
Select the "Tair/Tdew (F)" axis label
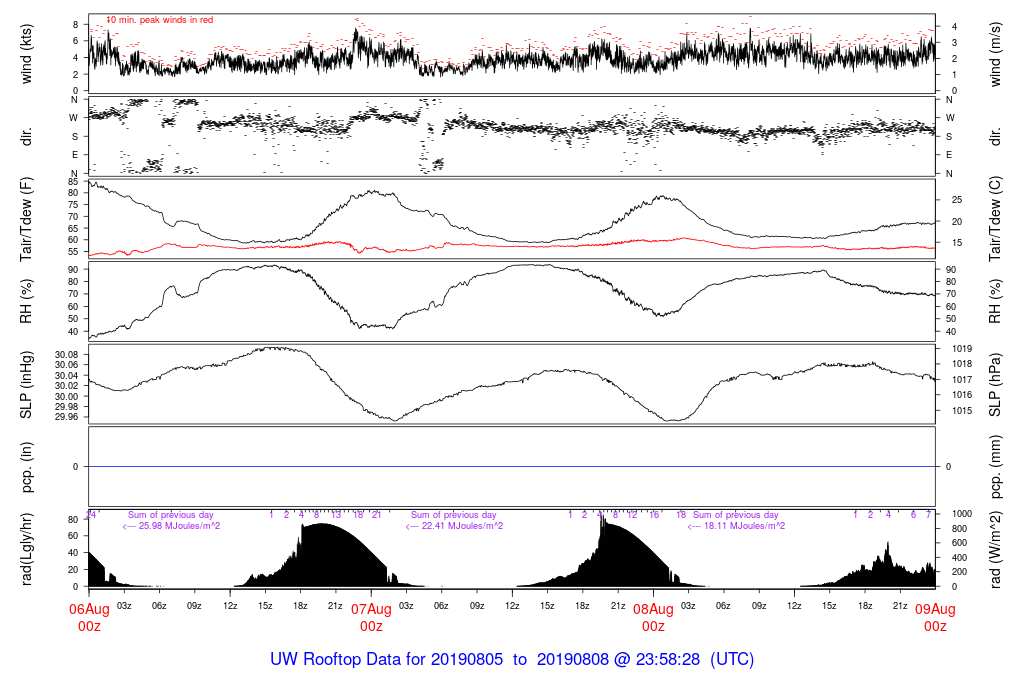pyautogui.click(x=27, y=219)
